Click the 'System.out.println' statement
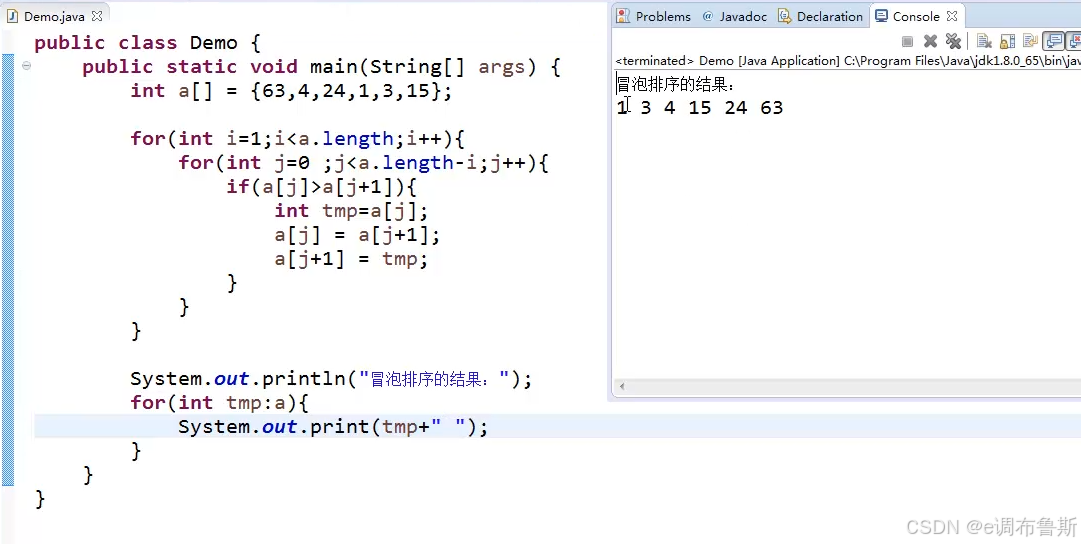 click(331, 379)
